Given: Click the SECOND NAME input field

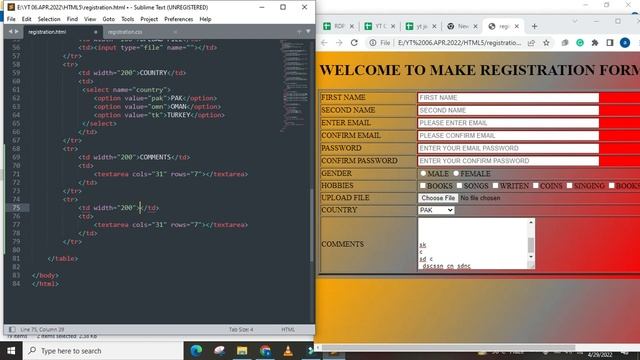Looking at the screenshot, I should pos(508,110).
